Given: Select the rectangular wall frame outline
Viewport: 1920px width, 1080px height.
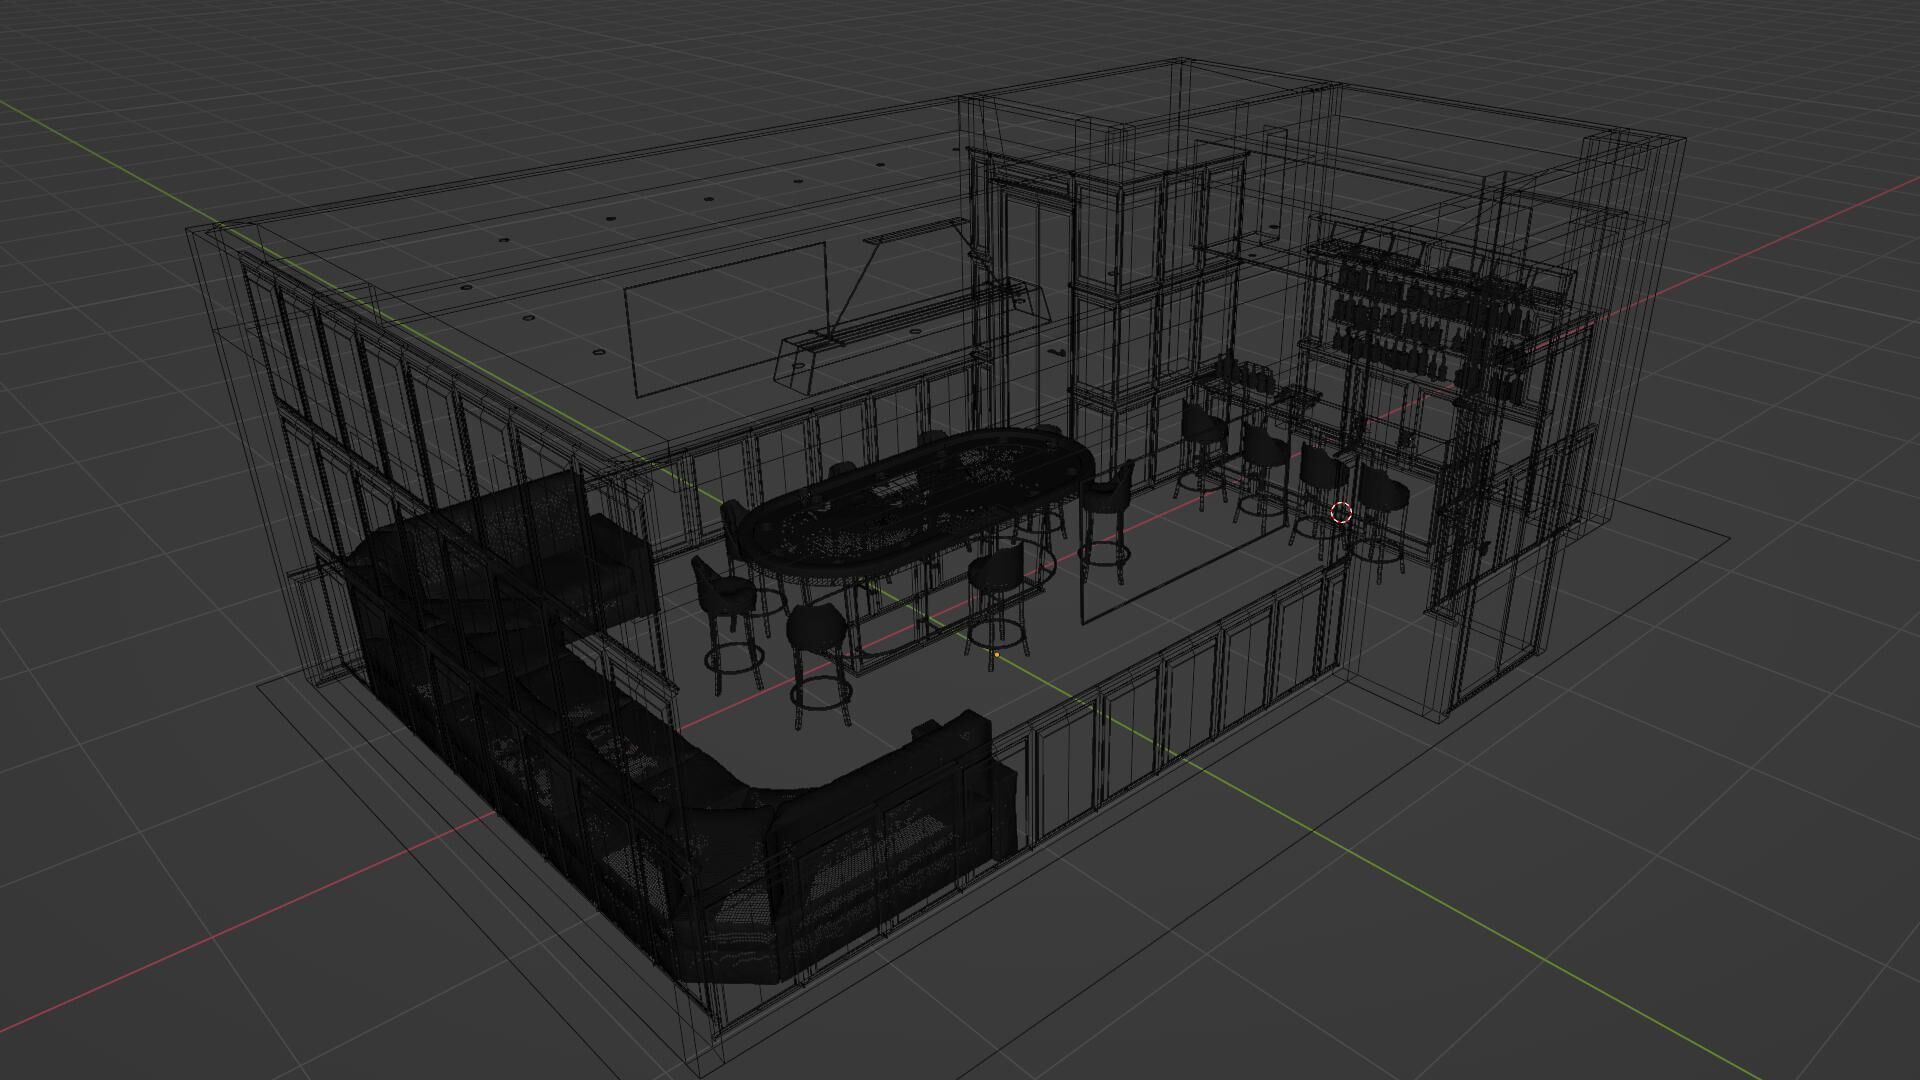Looking at the screenshot, I should [x=727, y=318].
